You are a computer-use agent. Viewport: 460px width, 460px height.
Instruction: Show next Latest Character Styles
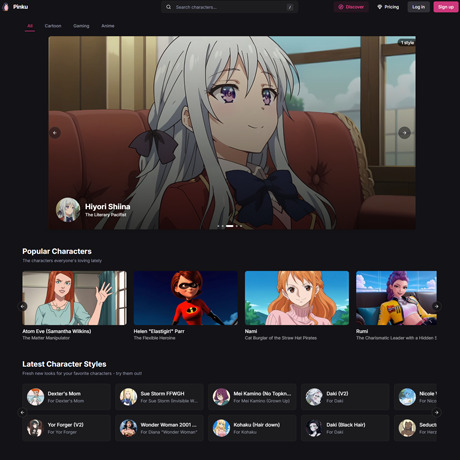436,412
